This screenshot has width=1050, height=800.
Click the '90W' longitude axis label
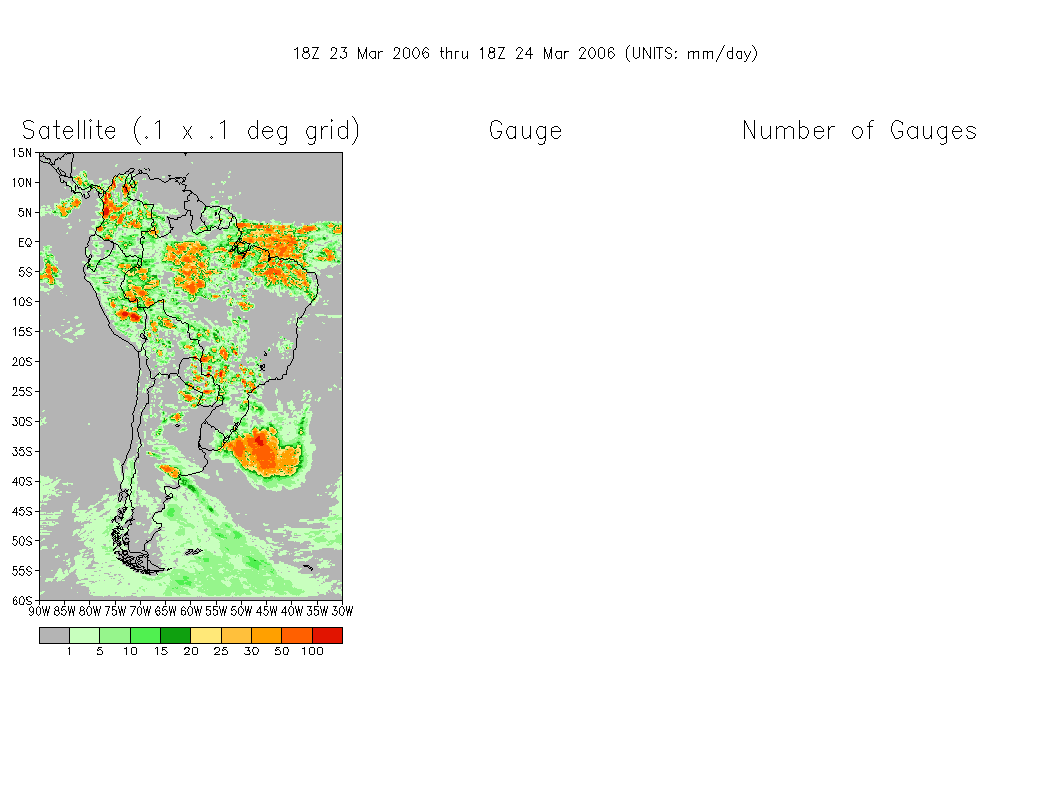pos(40,611)
